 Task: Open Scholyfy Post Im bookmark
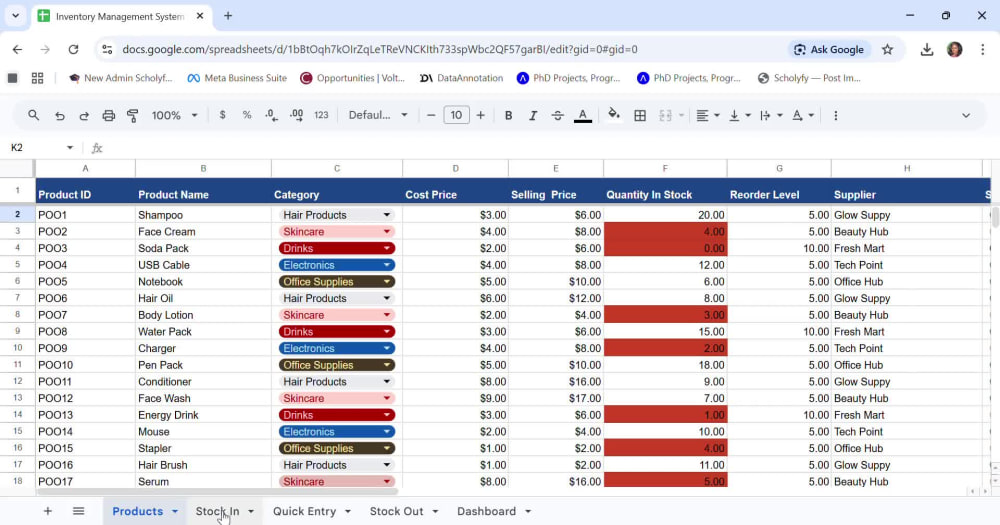coord(809,78)
